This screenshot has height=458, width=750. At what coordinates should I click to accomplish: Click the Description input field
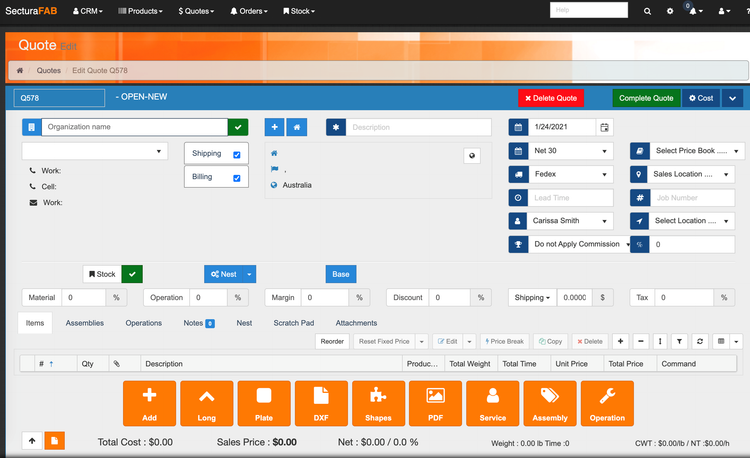[419, 127]
